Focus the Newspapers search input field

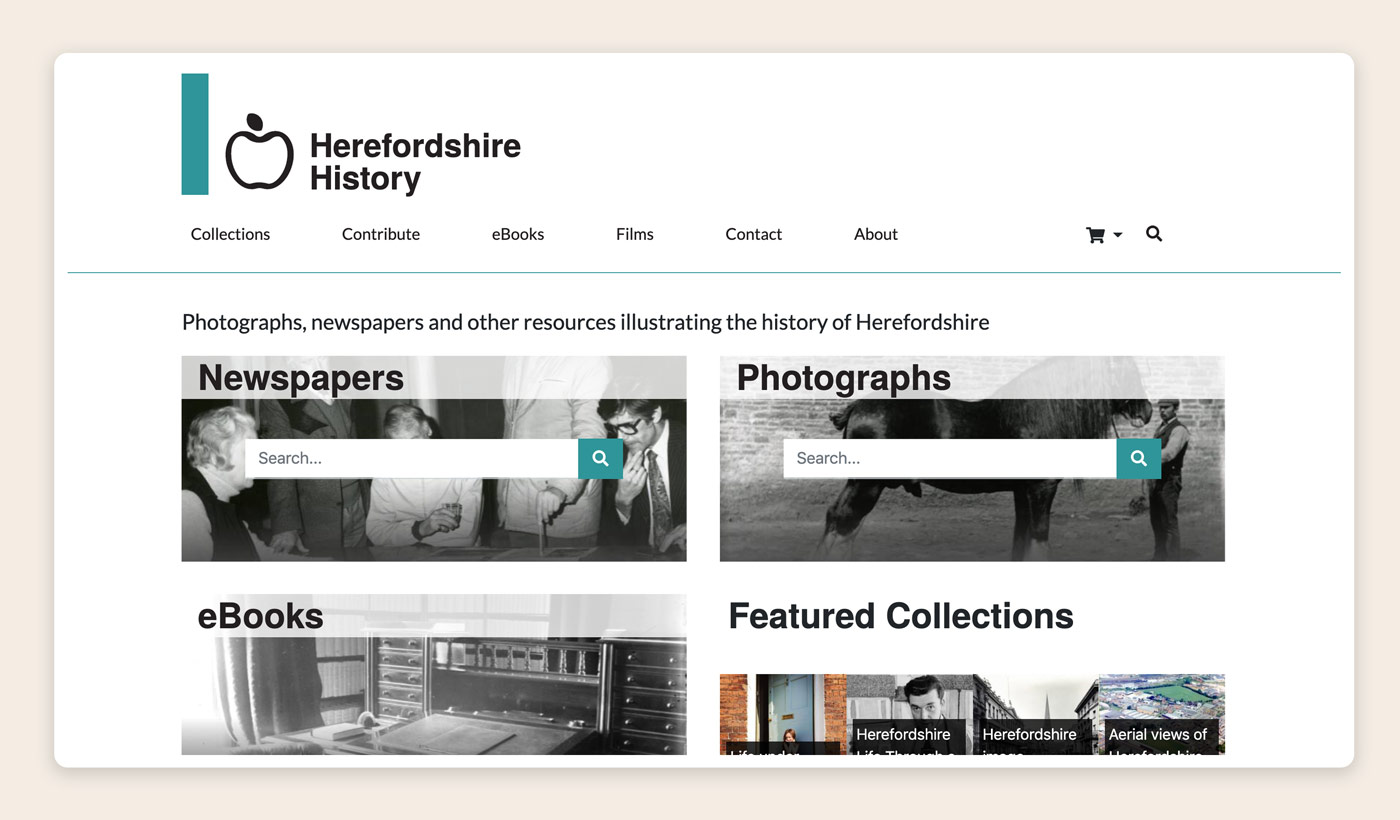click(x=411, y=458)
